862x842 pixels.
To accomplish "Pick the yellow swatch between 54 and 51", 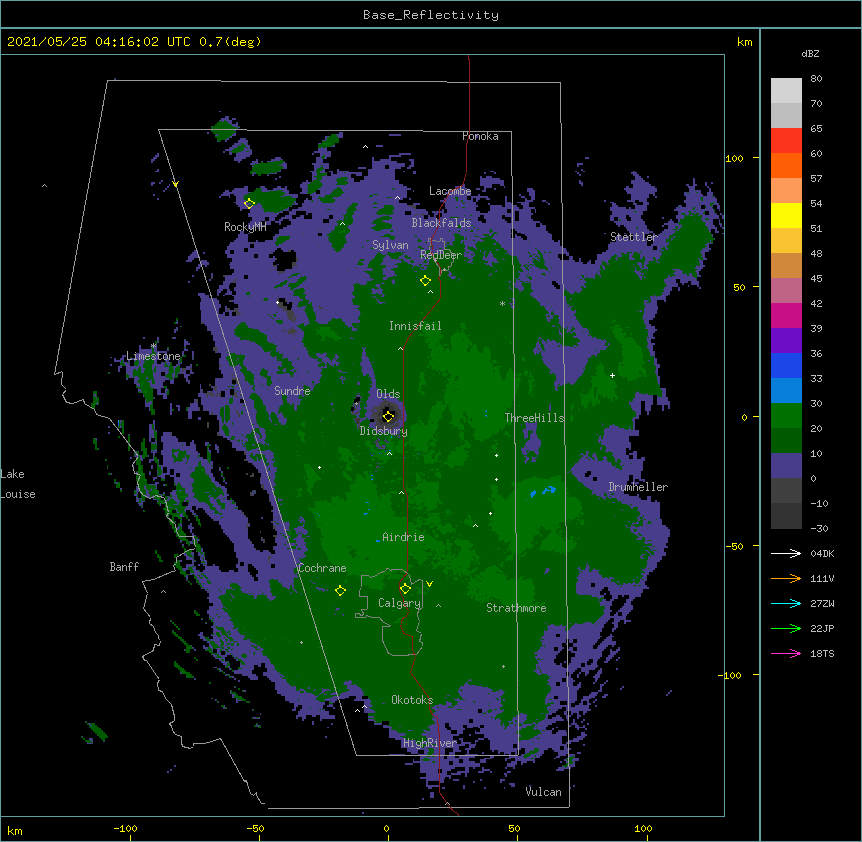I will [x=786, y=215].
